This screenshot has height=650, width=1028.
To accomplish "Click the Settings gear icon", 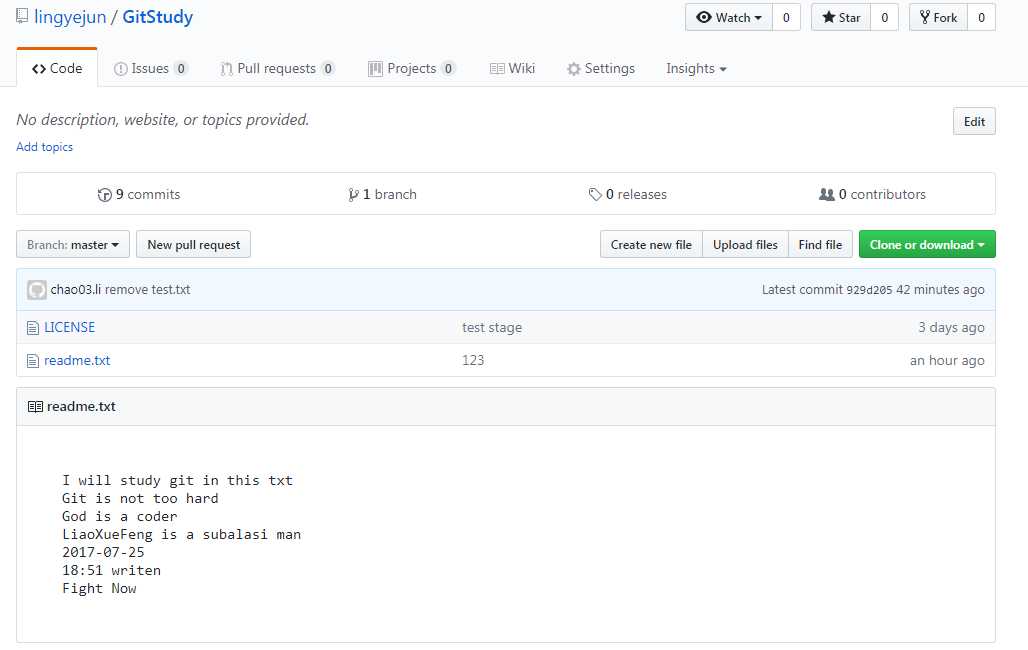I will 574,69.
